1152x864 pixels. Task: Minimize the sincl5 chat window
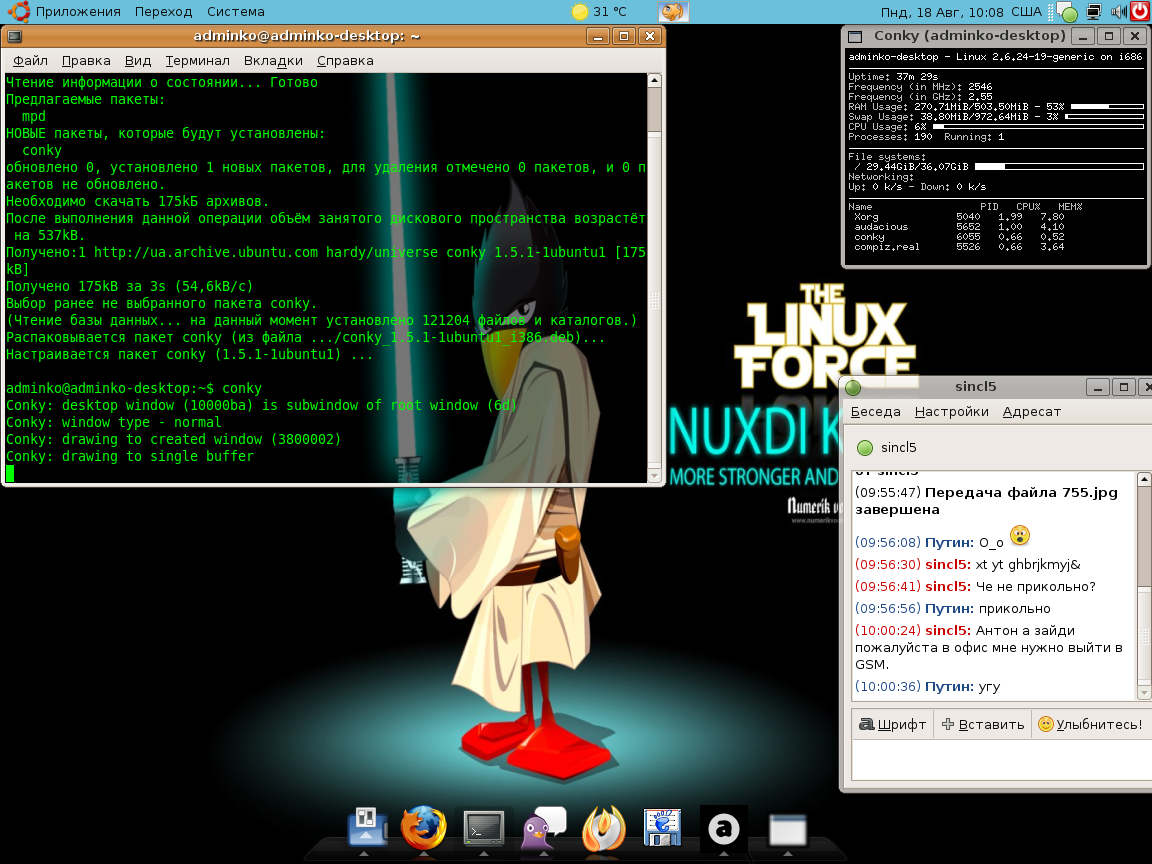(x=1098, y=387)
